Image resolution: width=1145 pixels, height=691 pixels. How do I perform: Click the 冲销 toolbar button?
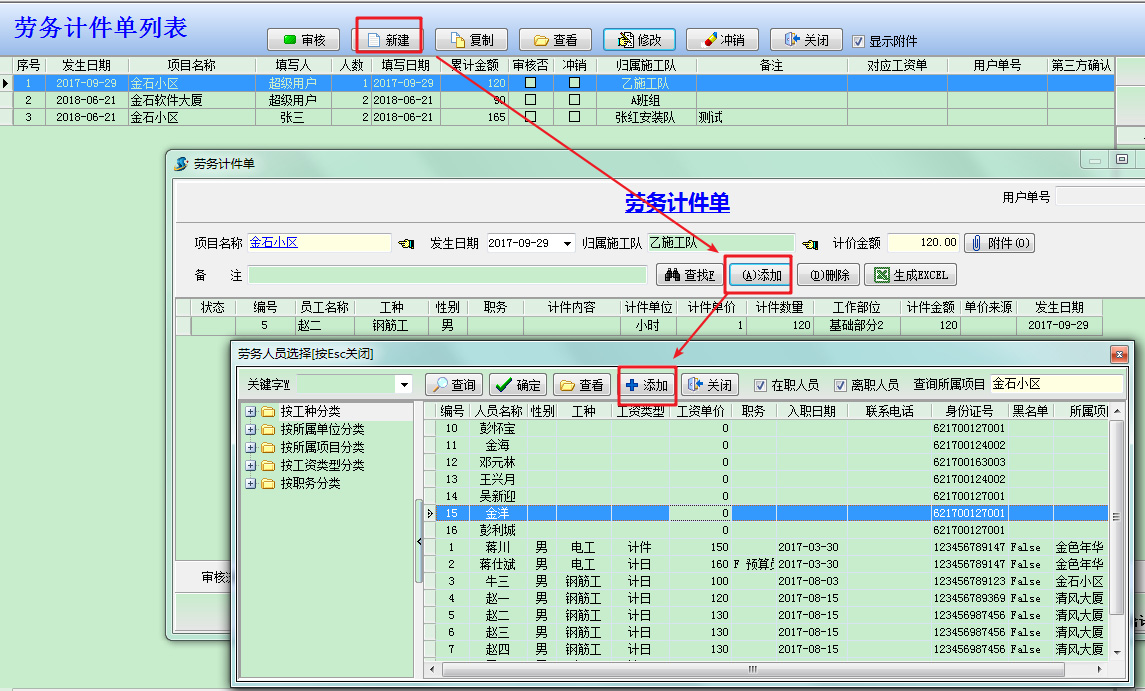tap(723, 39)
